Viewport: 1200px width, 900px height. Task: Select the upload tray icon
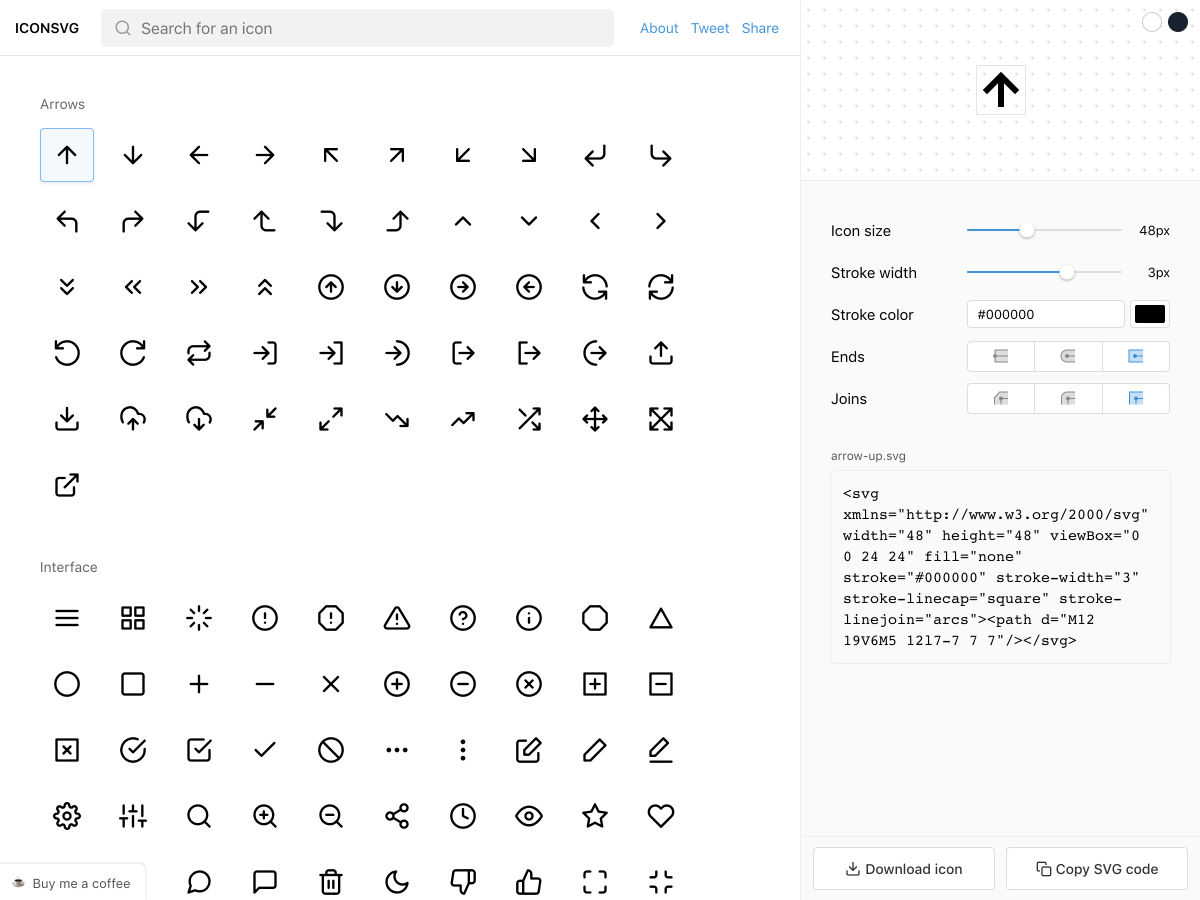(x=661, y=353)
